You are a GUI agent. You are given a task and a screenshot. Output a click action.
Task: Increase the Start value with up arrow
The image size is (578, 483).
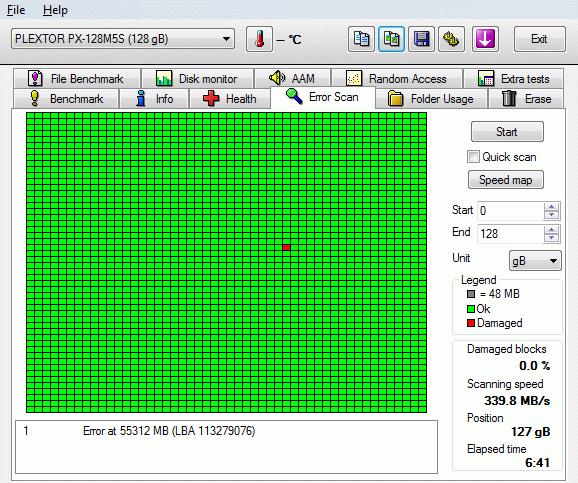click(551, 207)
